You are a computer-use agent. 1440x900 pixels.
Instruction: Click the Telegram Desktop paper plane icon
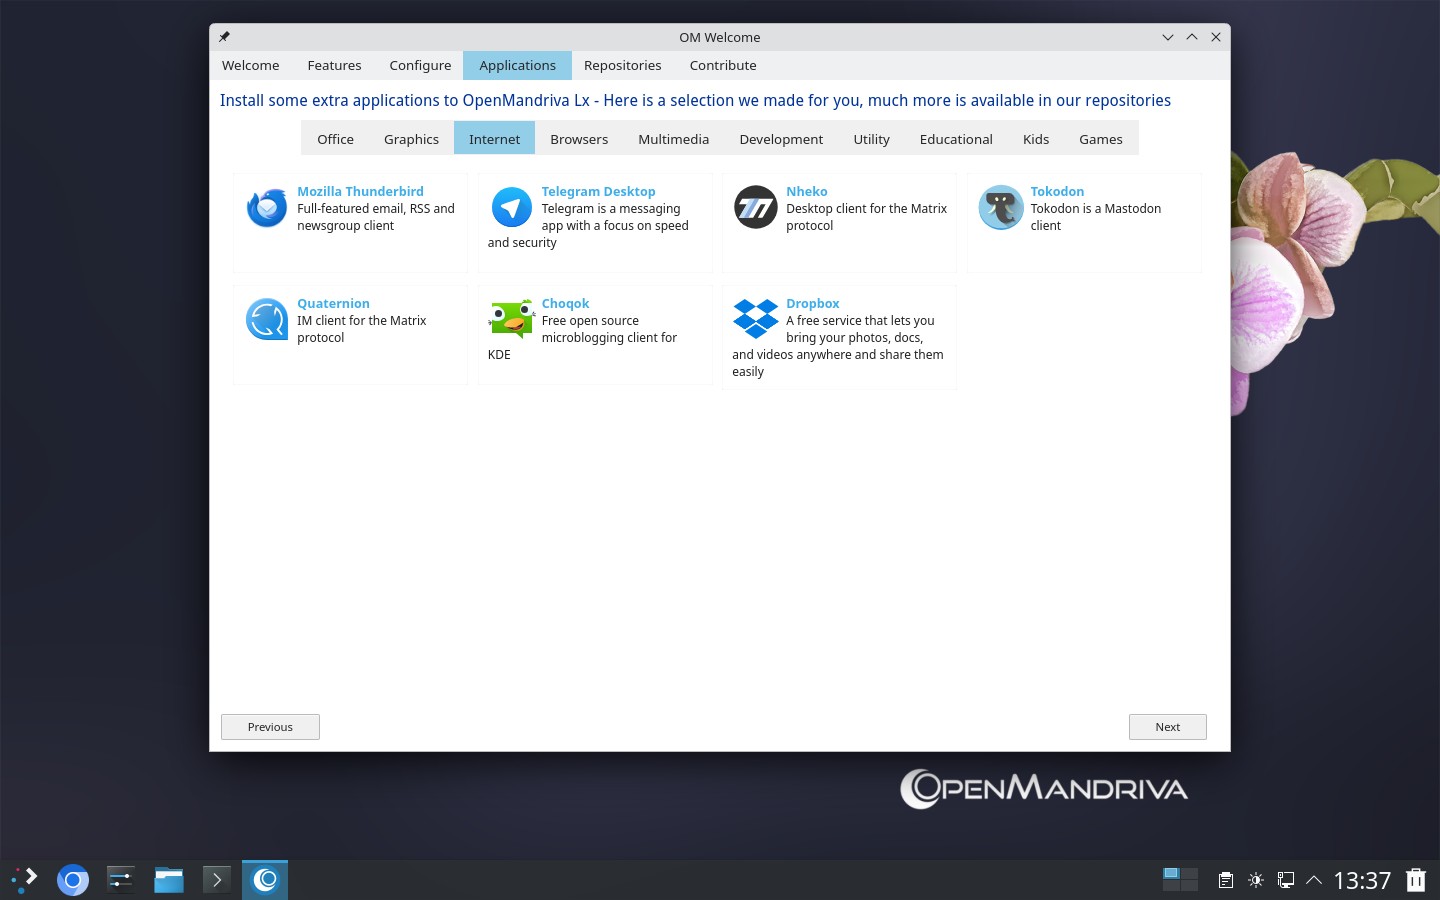pyautogui.click(x=511, y=208)
